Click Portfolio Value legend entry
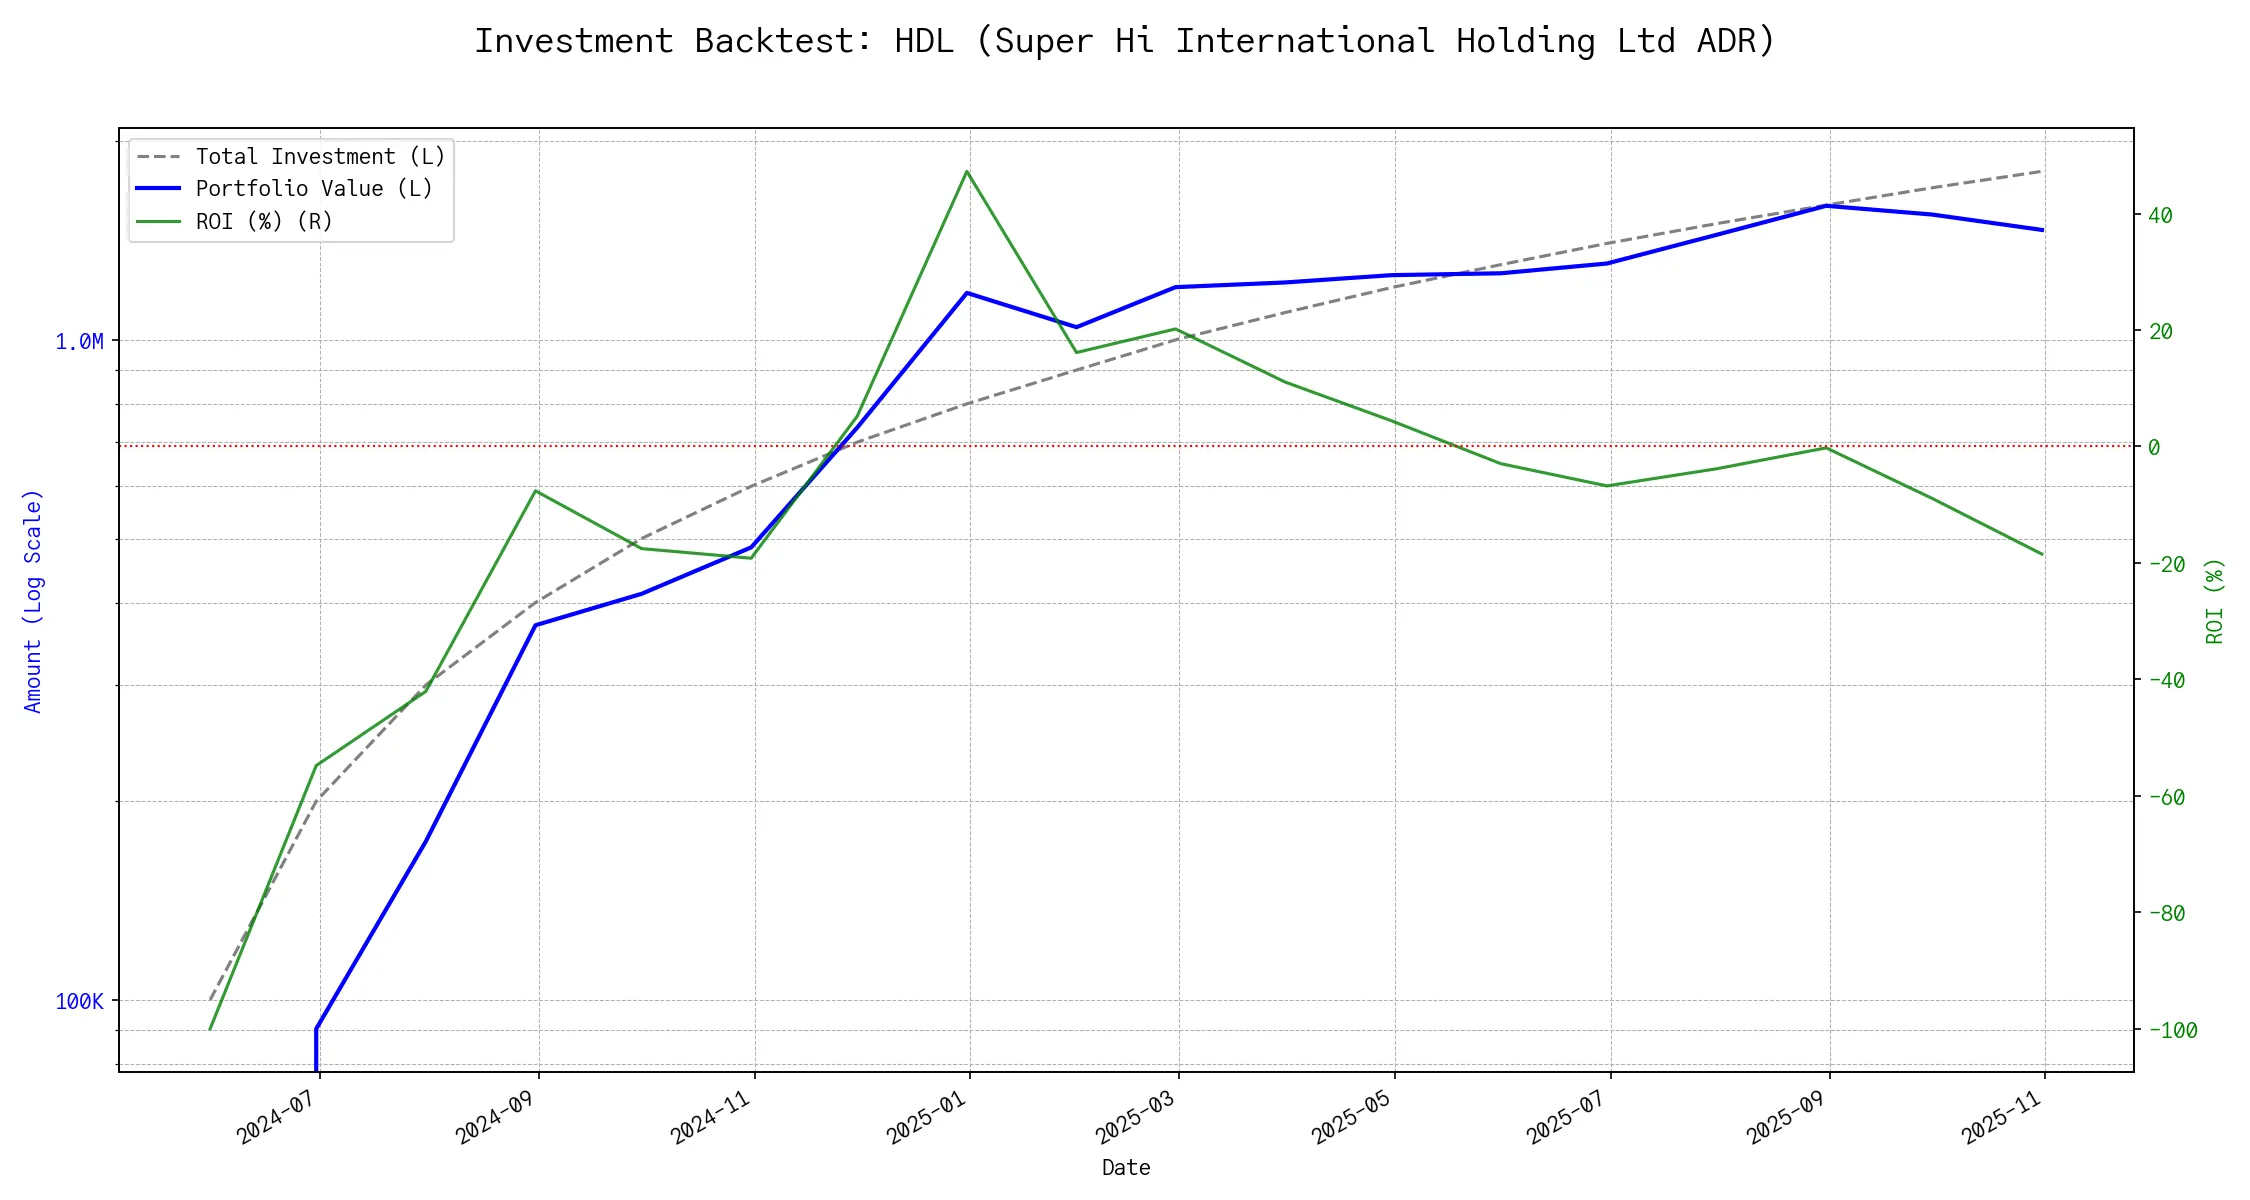This screenshot has height=1200, width=2250. click(x=314, y=189)
